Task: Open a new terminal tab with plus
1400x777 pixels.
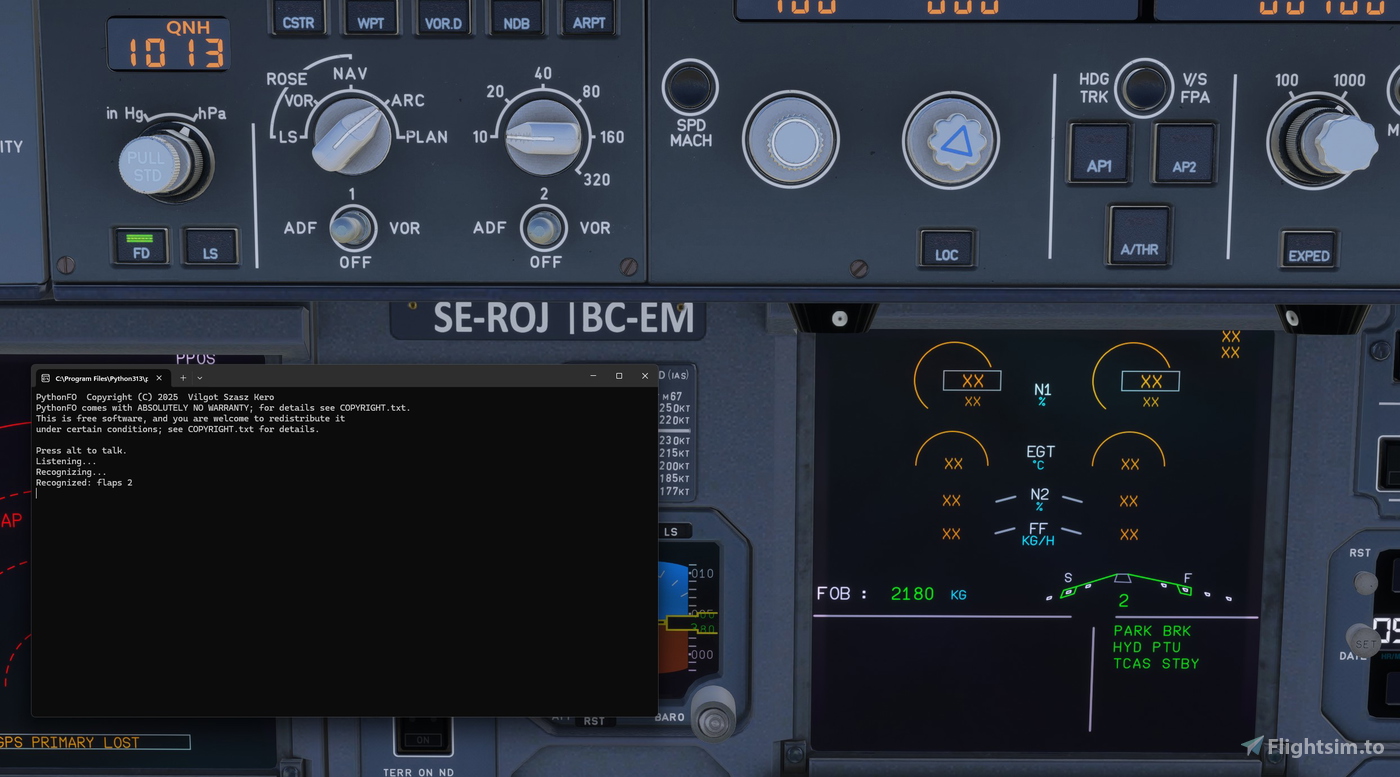Action: [x=182, y=377]
